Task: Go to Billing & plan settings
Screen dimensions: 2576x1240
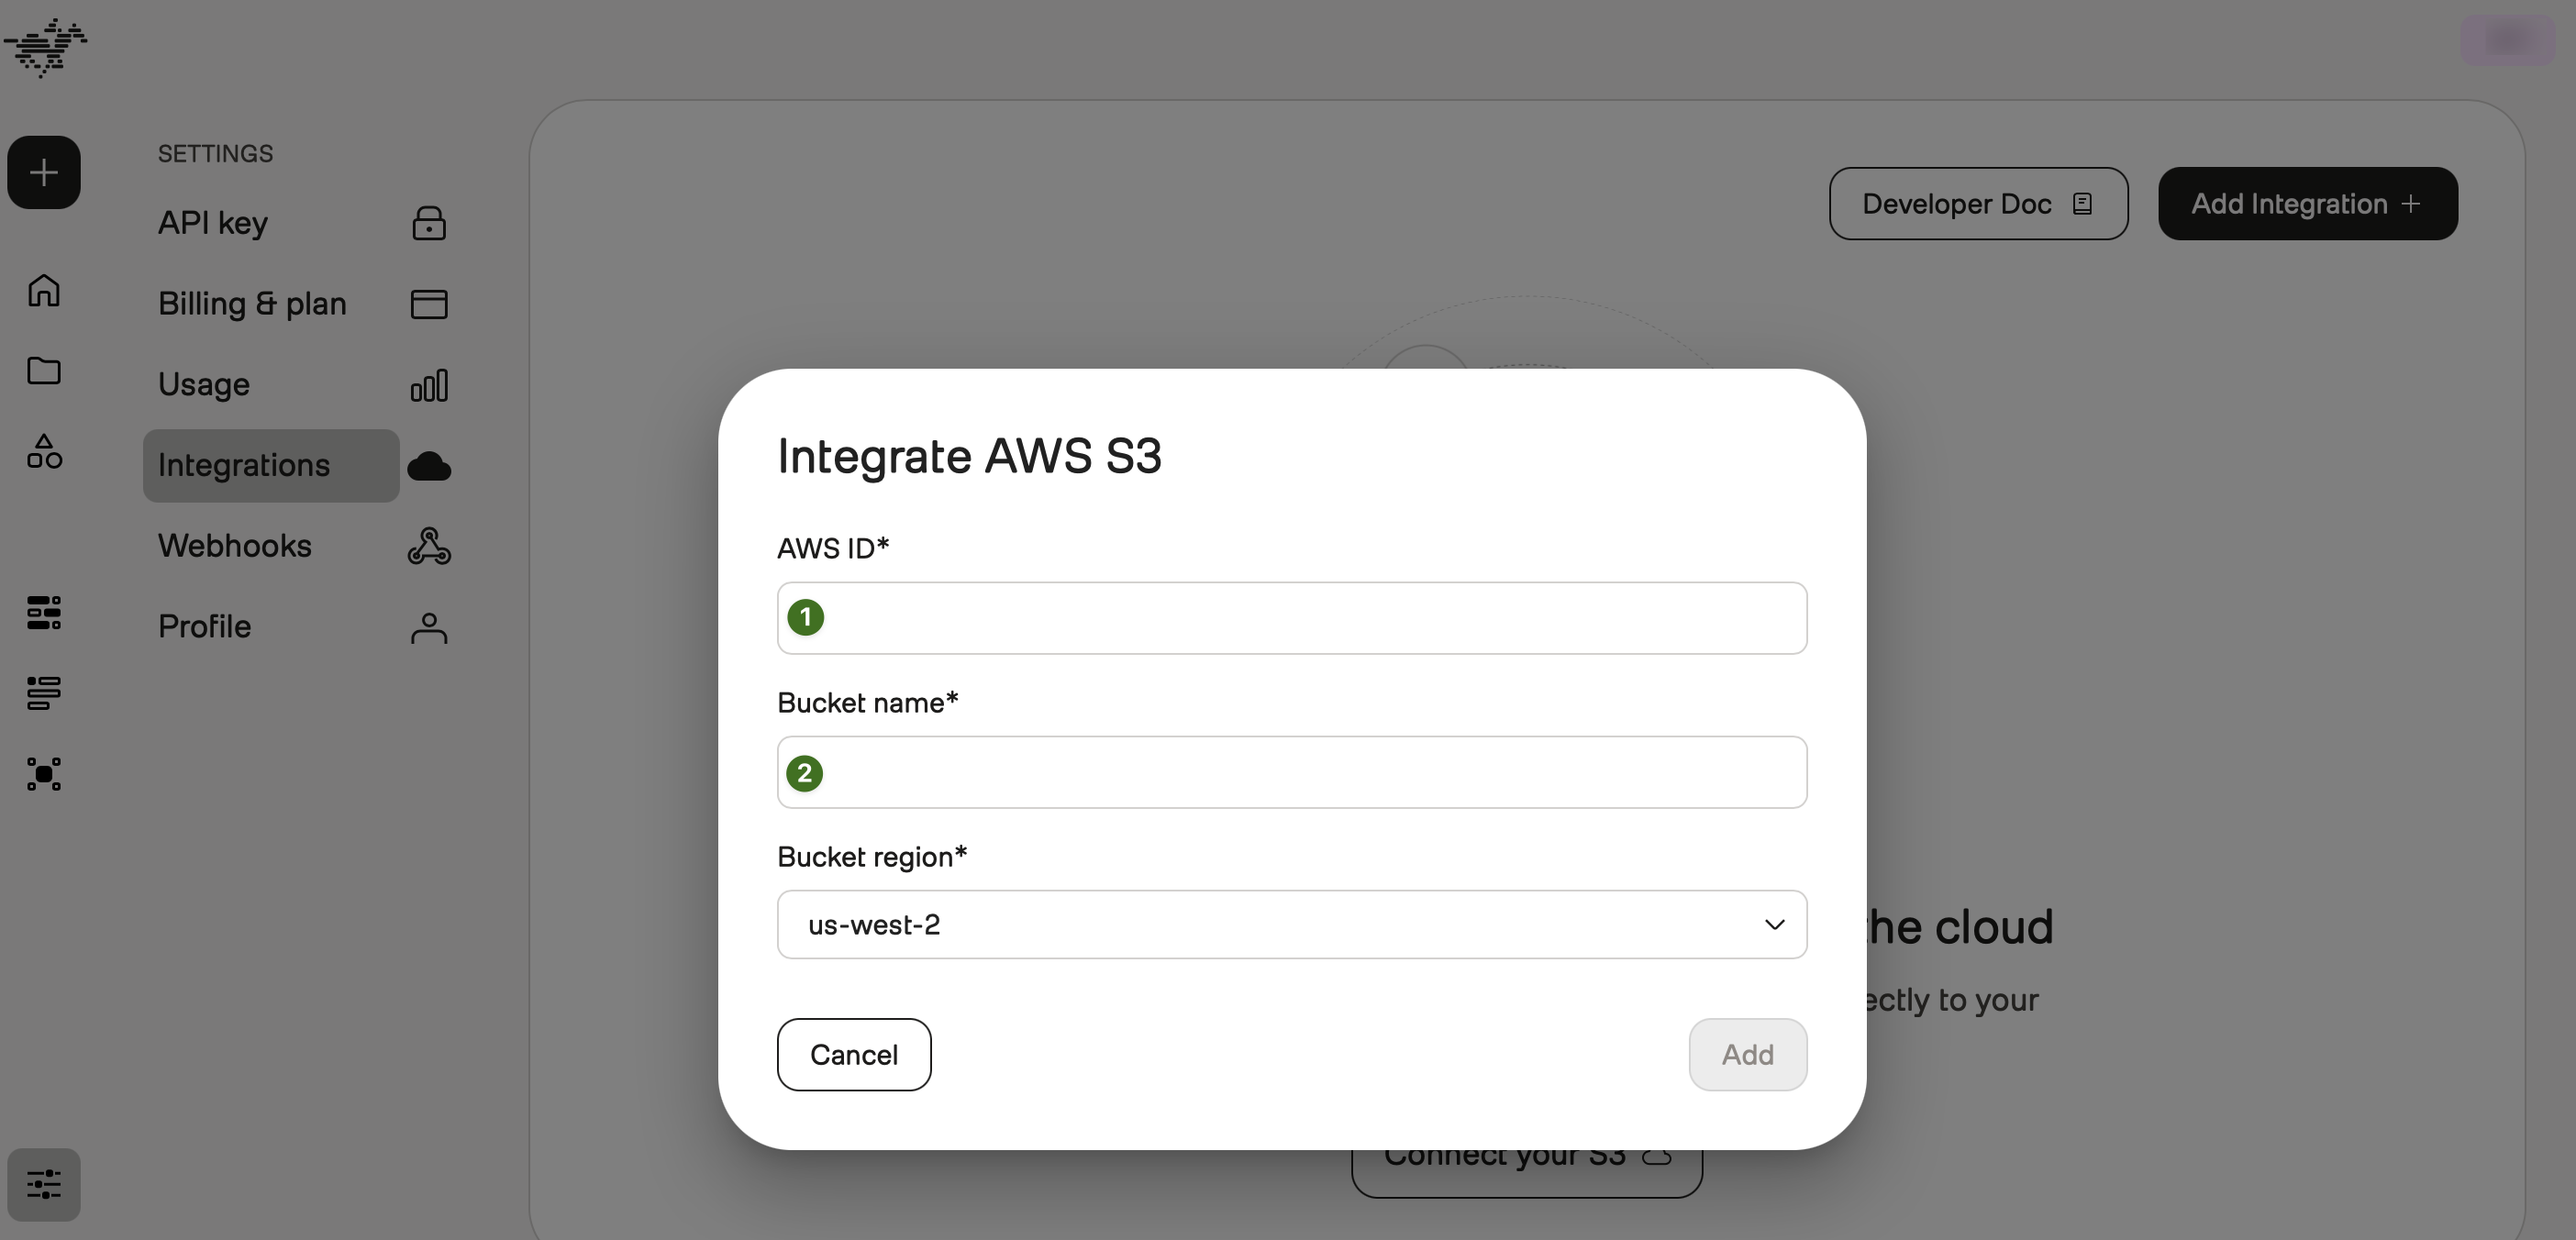Action: tap(252, 304)
